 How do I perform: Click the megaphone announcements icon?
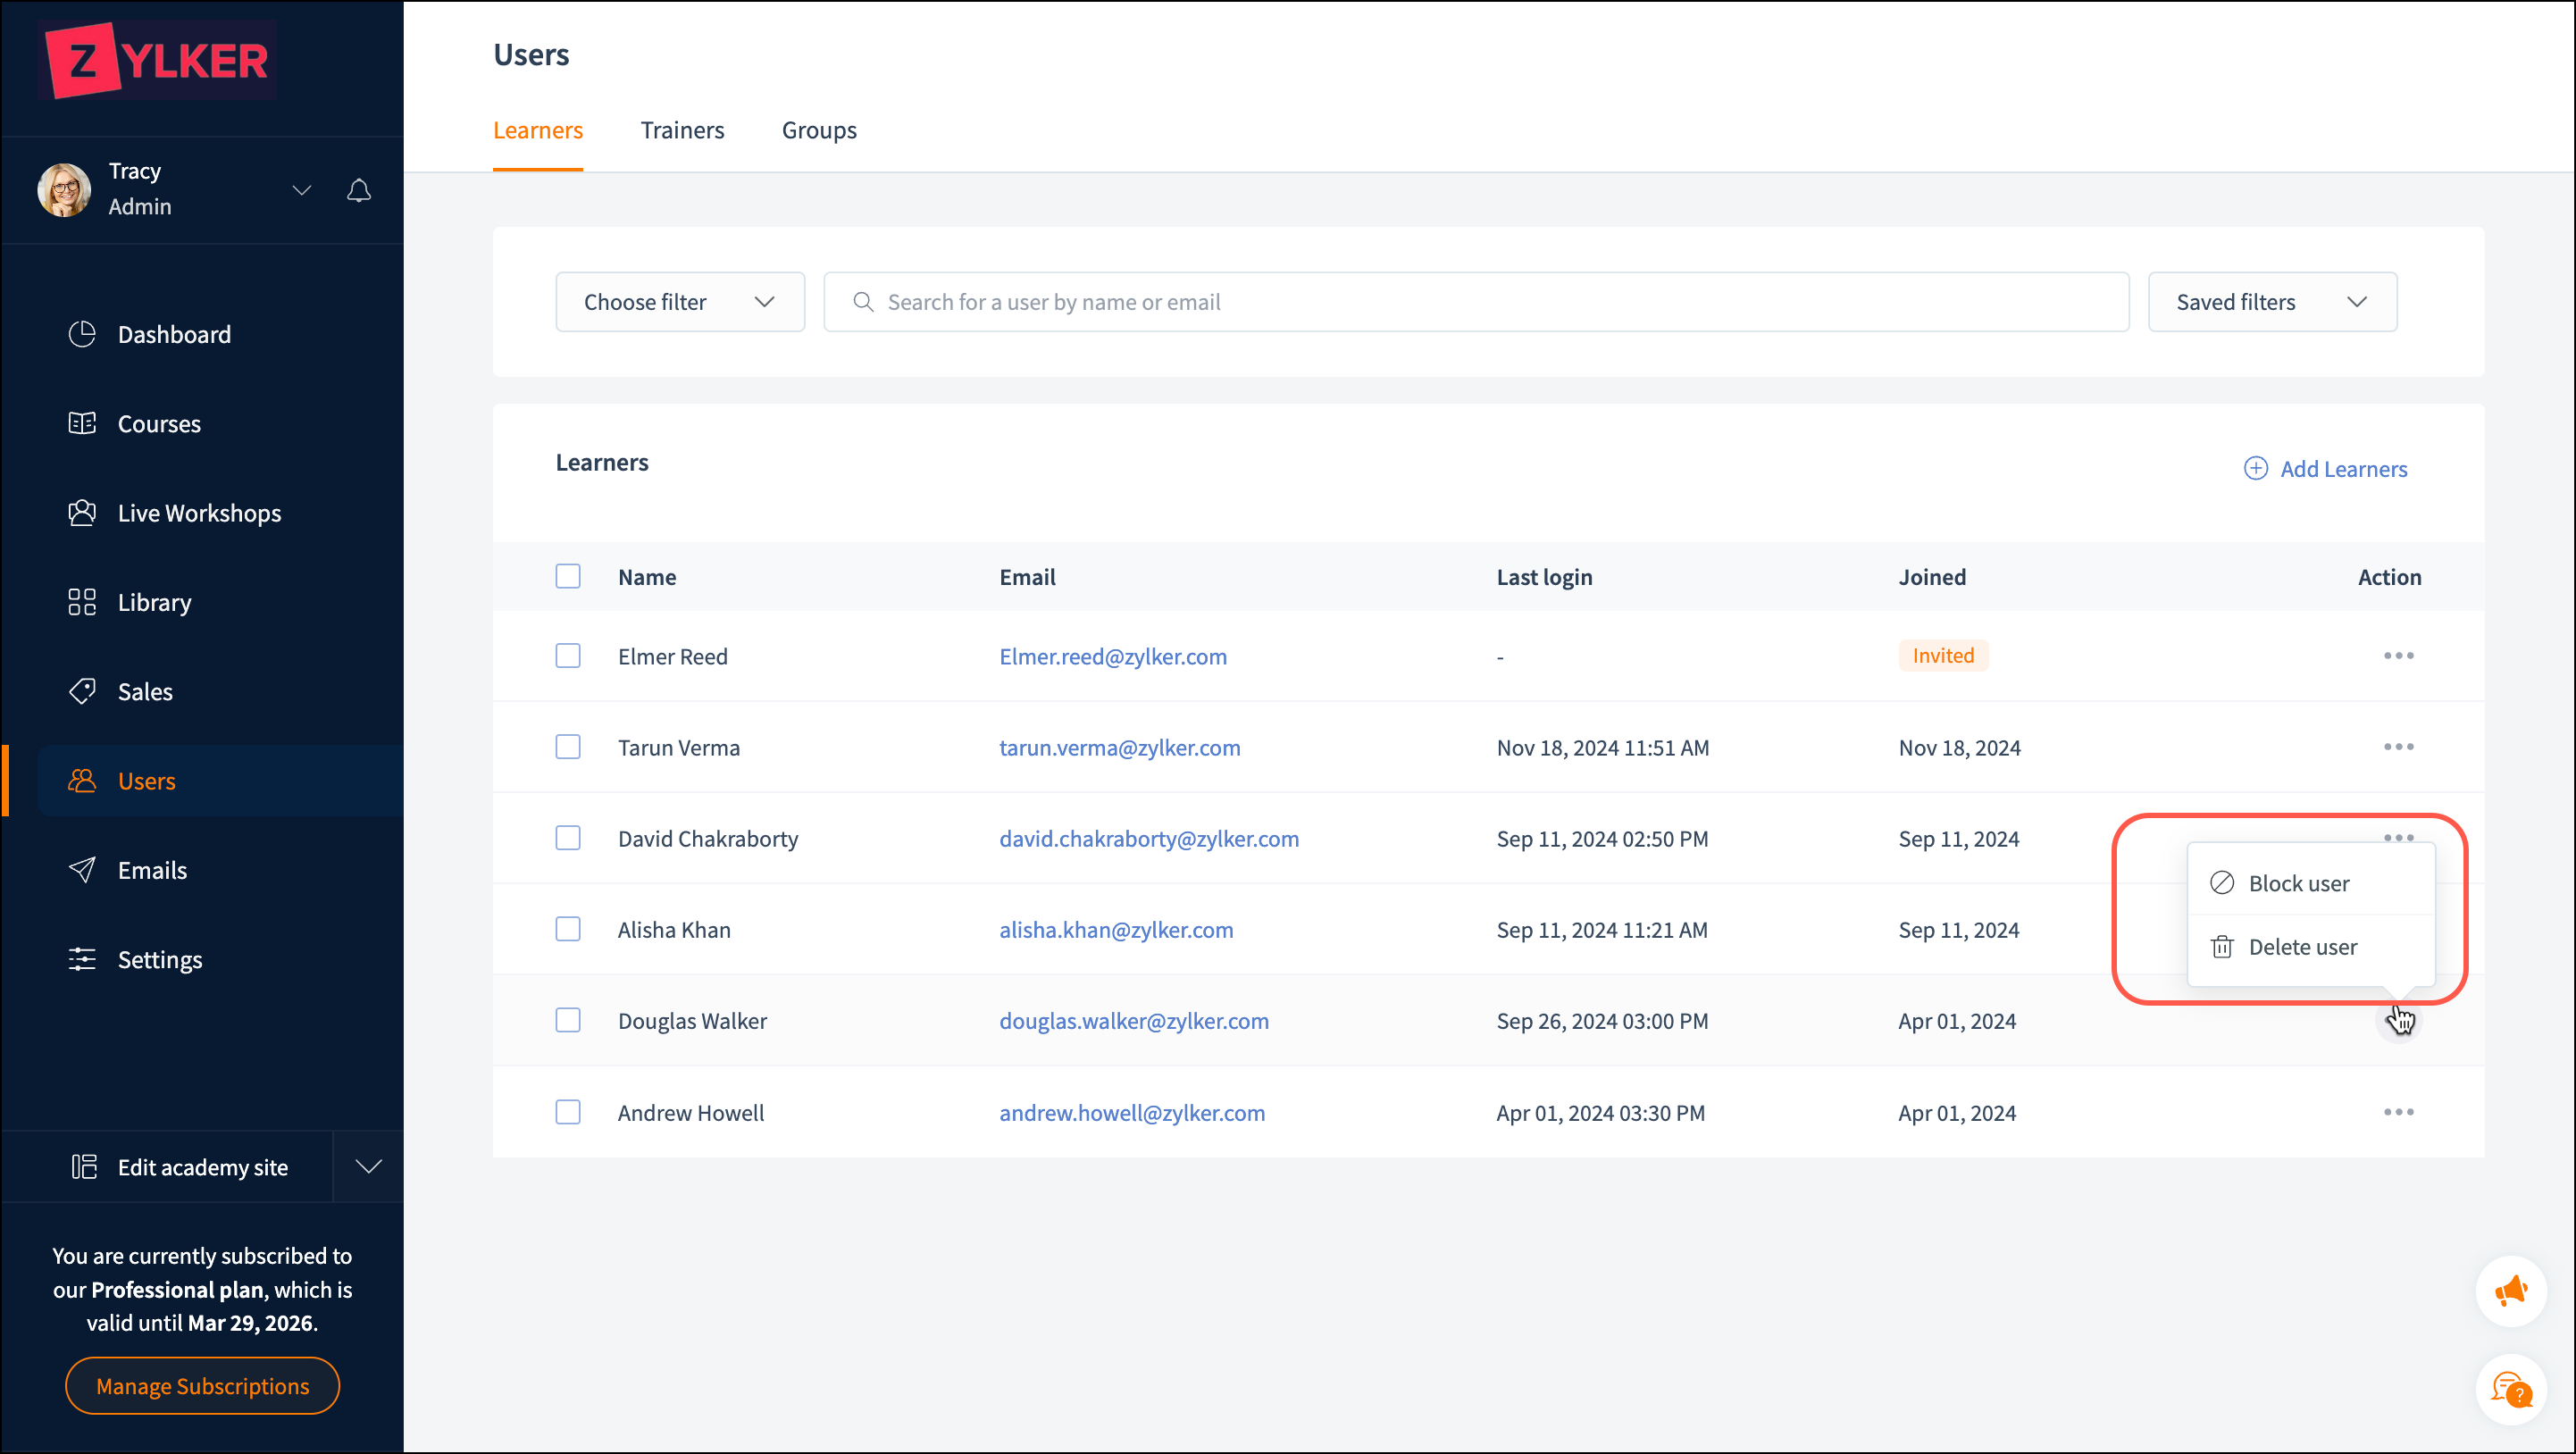coord(2510,1290)
